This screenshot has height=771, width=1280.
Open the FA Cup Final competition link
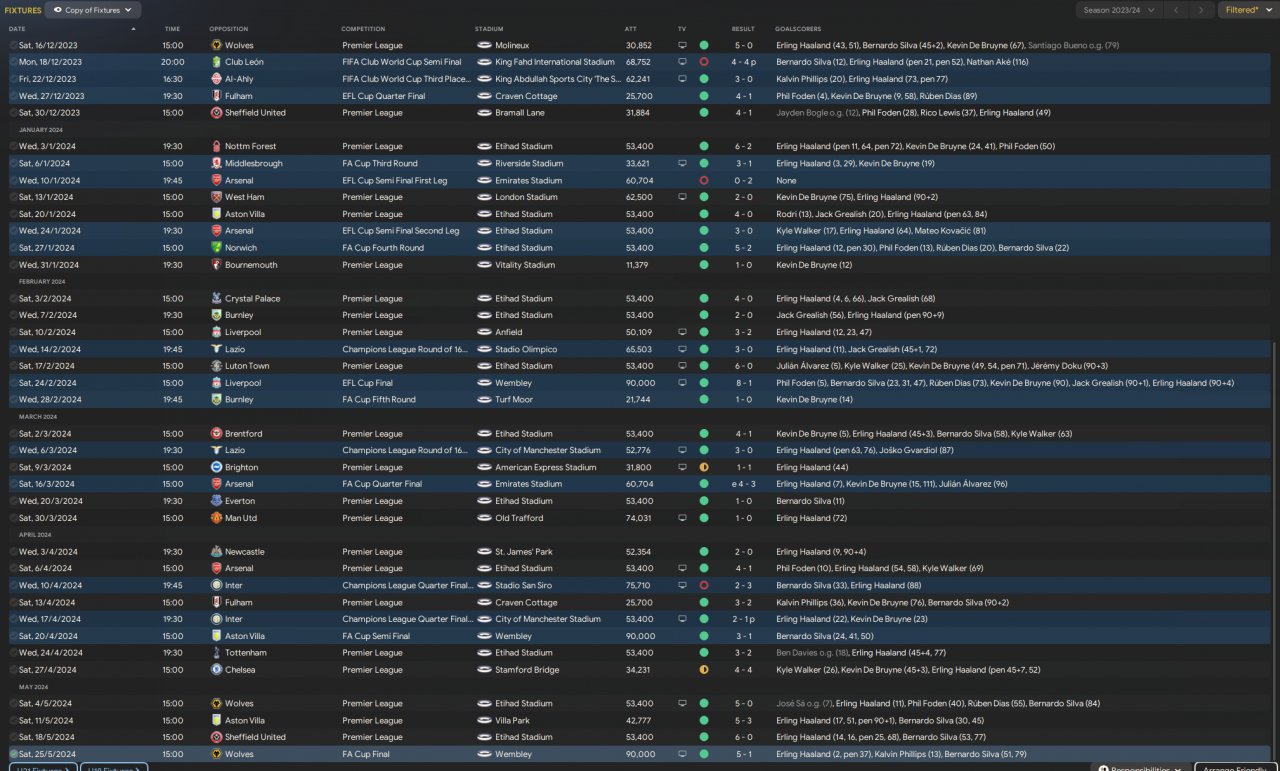click(368, 754)
